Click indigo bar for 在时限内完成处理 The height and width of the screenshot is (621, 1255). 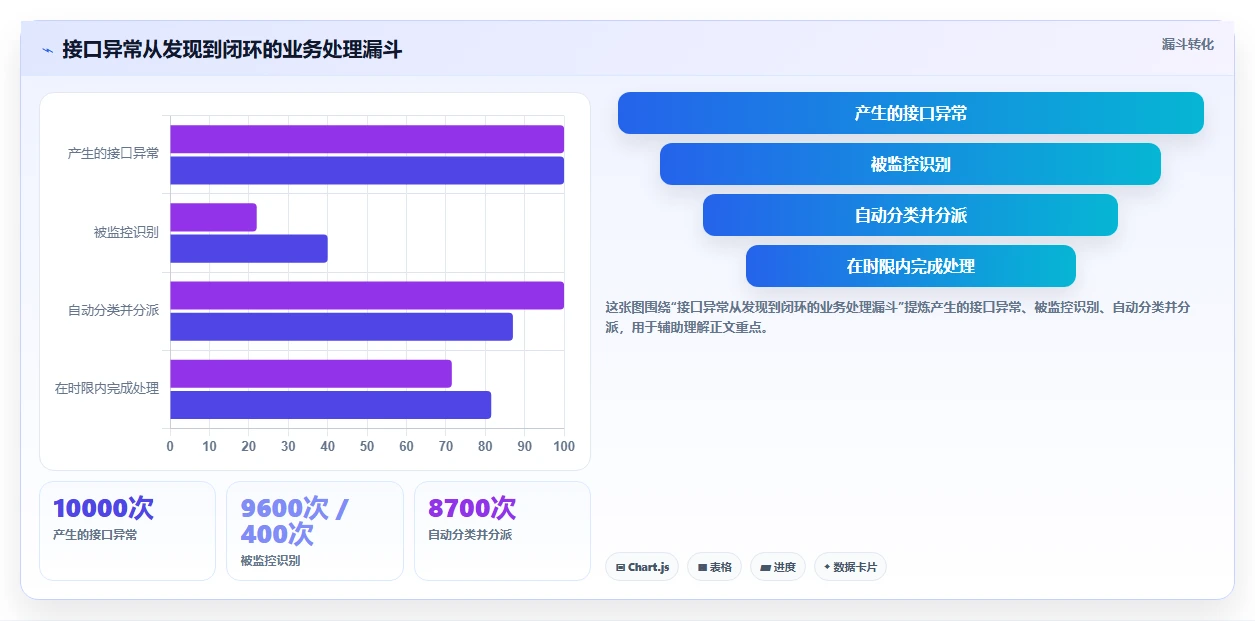tap(330, 405)
